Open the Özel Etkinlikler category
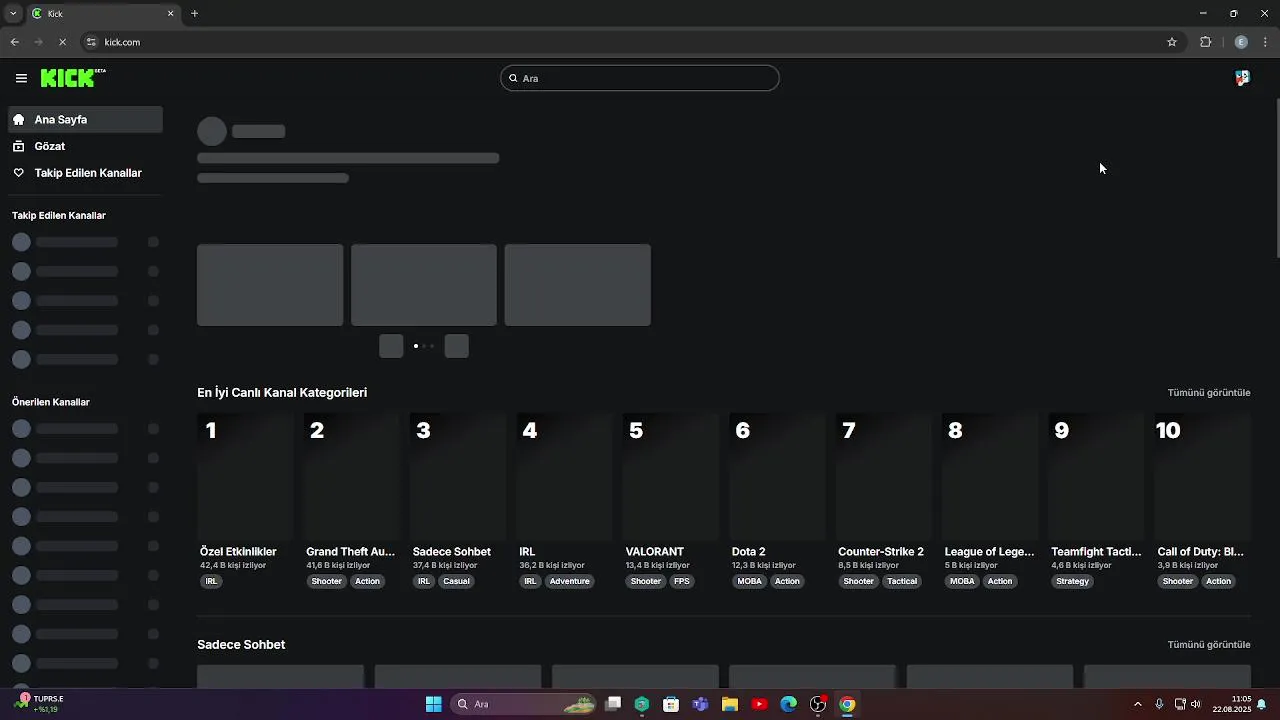Image resolution: width=1280 pixels, height=720 pixels. (238, 551)
